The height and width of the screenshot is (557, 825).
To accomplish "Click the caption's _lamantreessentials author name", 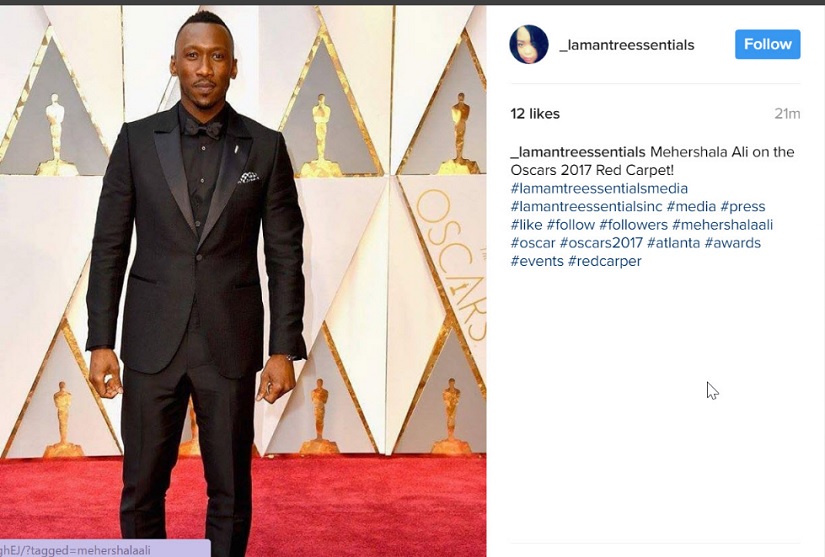I will 578,152.
